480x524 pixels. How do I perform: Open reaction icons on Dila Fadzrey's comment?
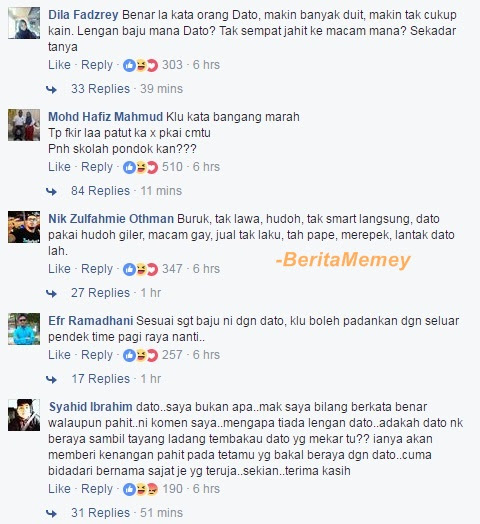click(140, 65)
